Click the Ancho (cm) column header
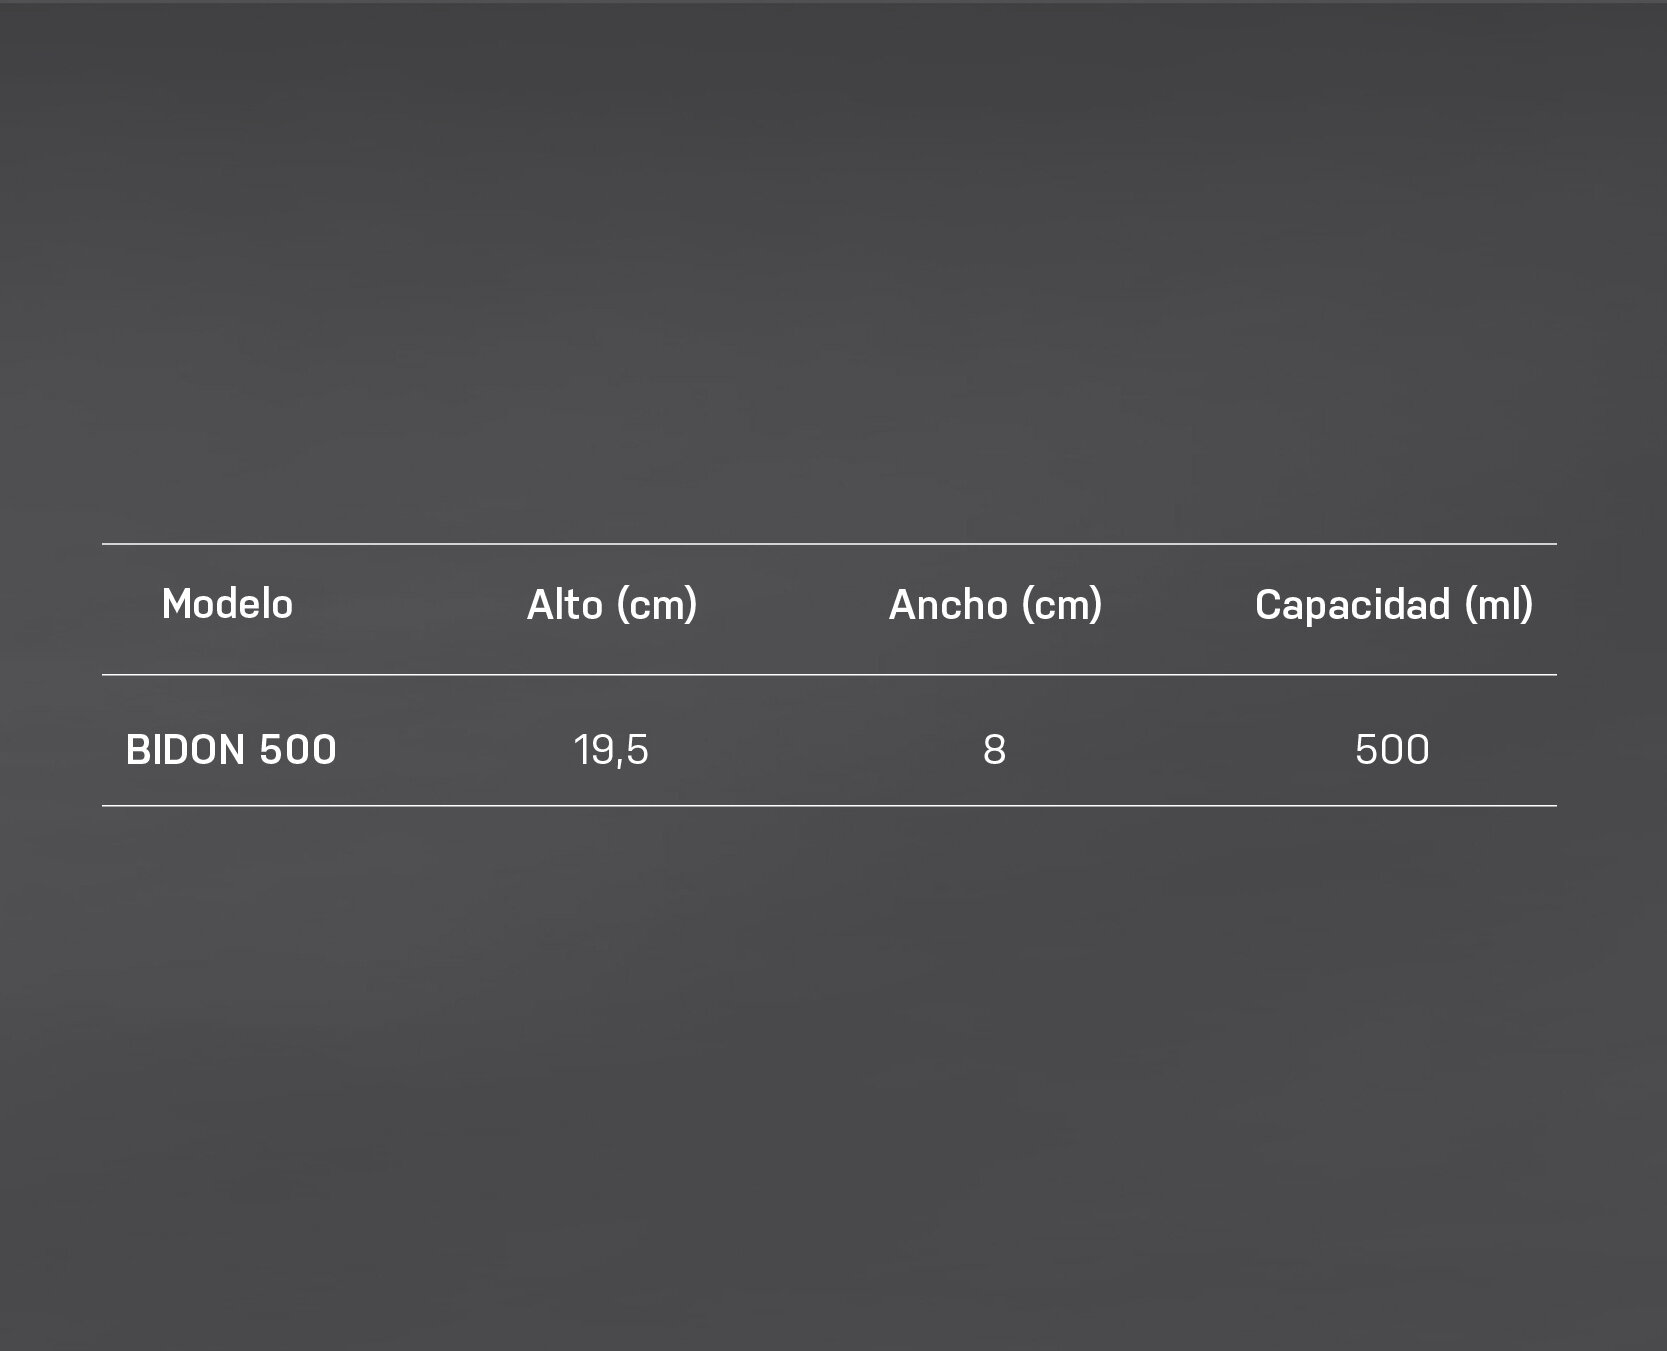The height and width of the screenshot is (1351, 1667). click(x=995, y=605)
